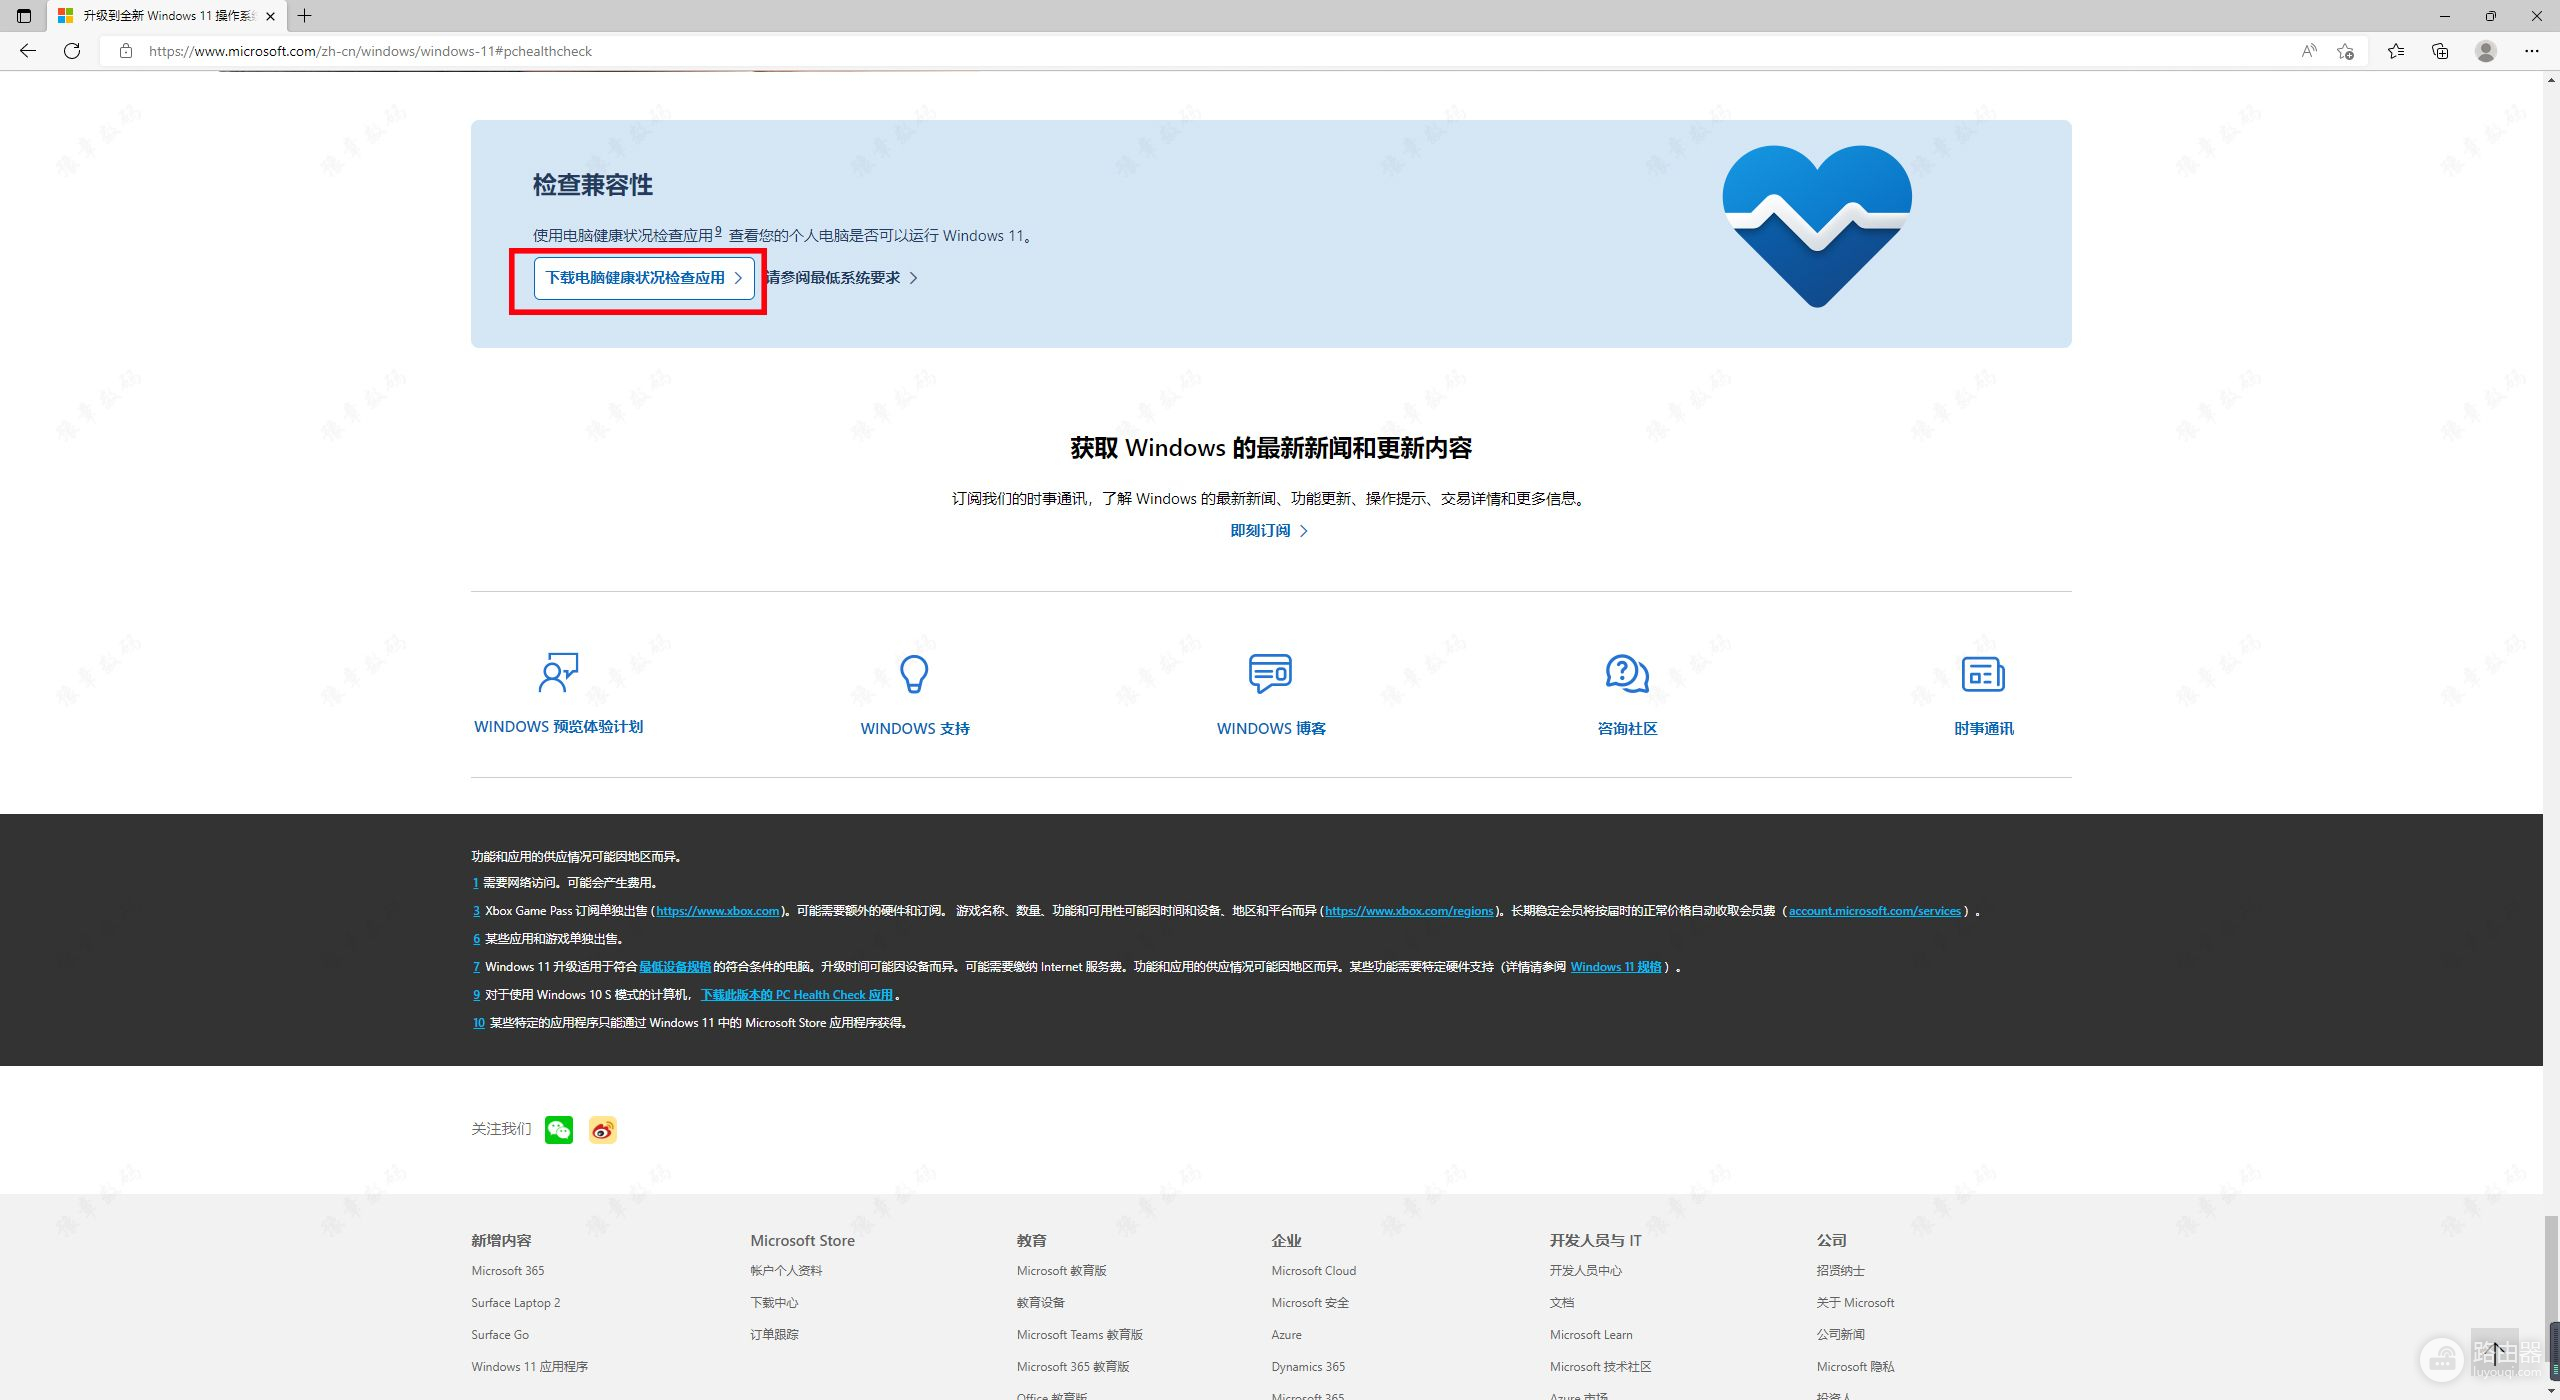Open the Weibo follow icon
The height and width of the screenshot is (1400, 2560).
coord(602,1130)
